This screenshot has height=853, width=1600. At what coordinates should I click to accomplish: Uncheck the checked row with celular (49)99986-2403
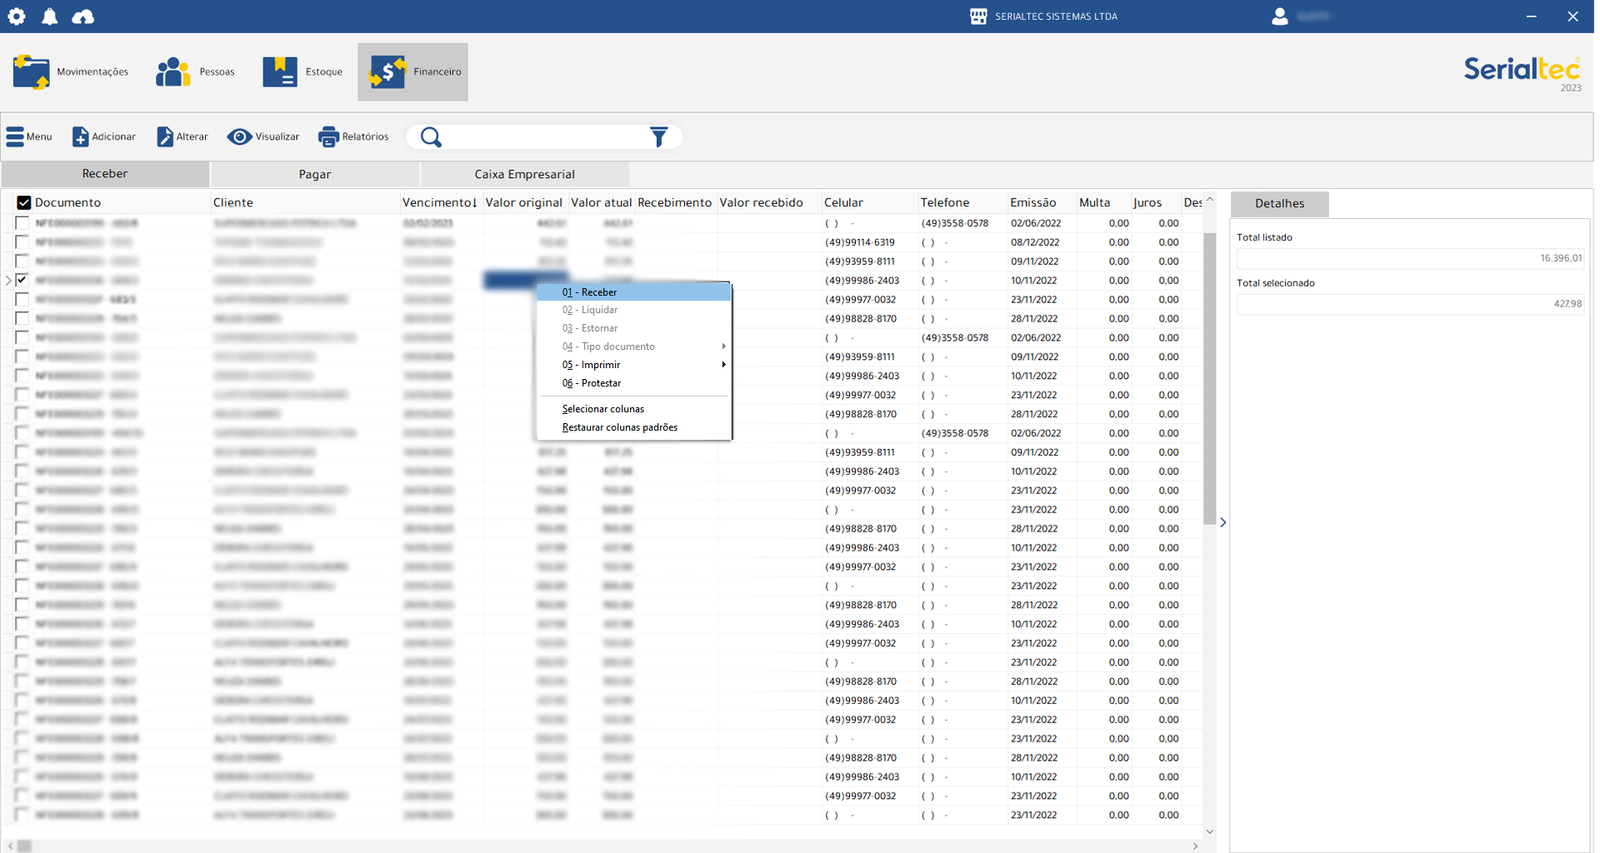click(22, 280)
